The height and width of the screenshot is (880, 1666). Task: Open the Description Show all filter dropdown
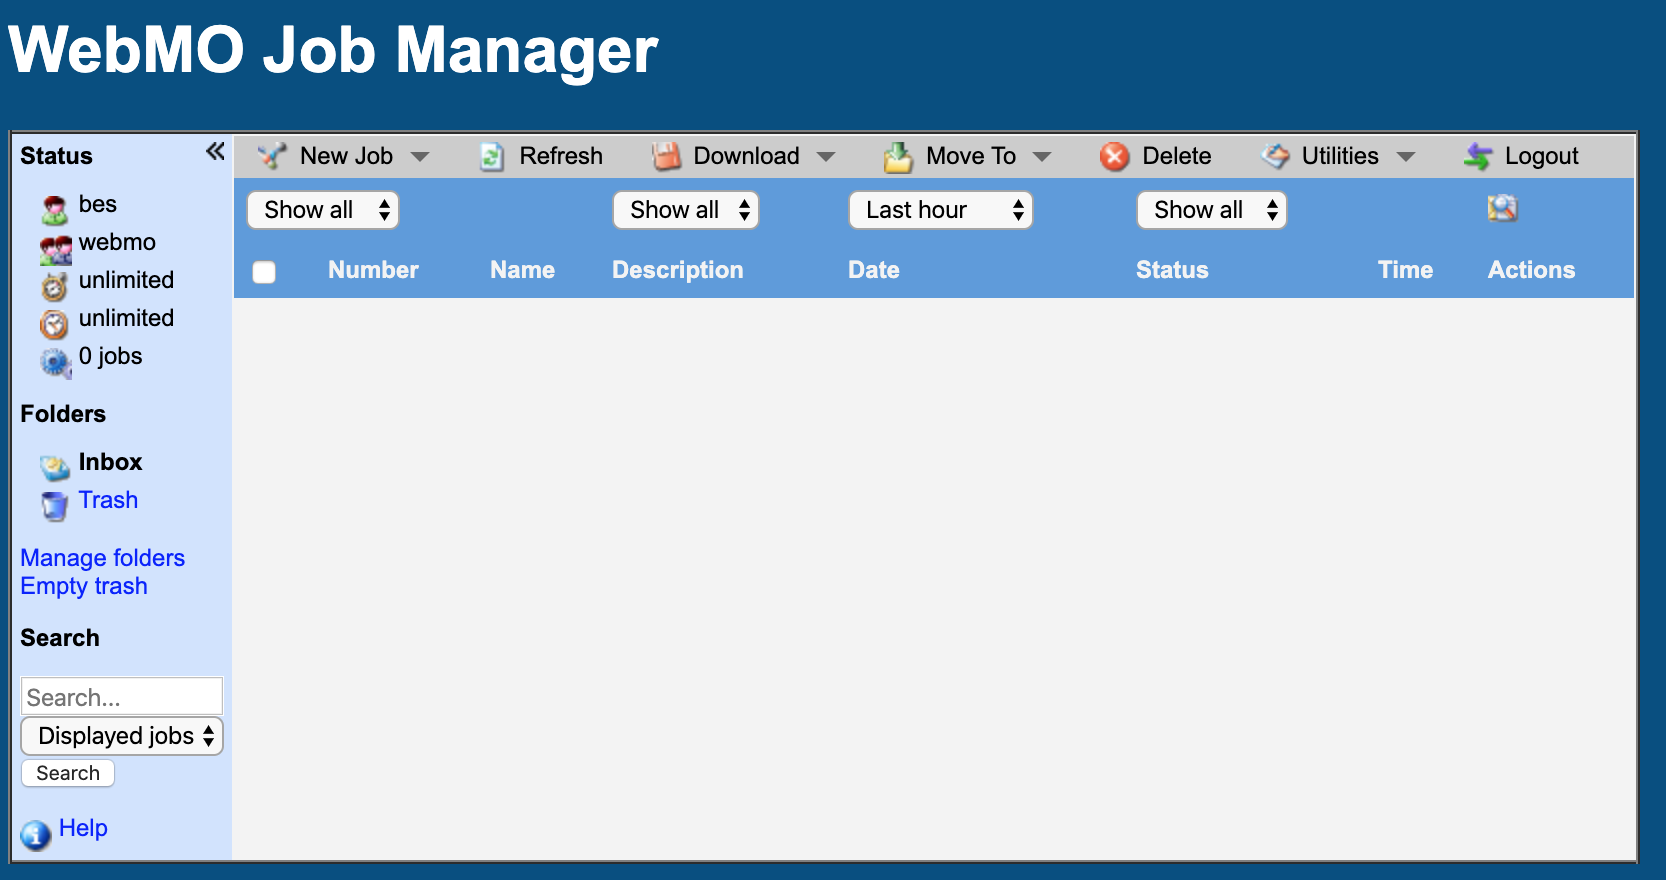point(686,210)
